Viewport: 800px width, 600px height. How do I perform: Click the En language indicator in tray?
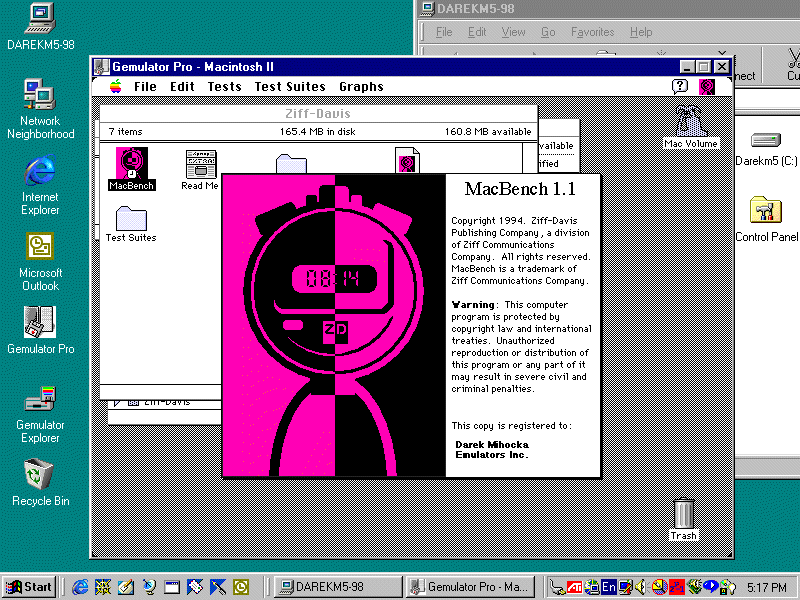[609, 587]
